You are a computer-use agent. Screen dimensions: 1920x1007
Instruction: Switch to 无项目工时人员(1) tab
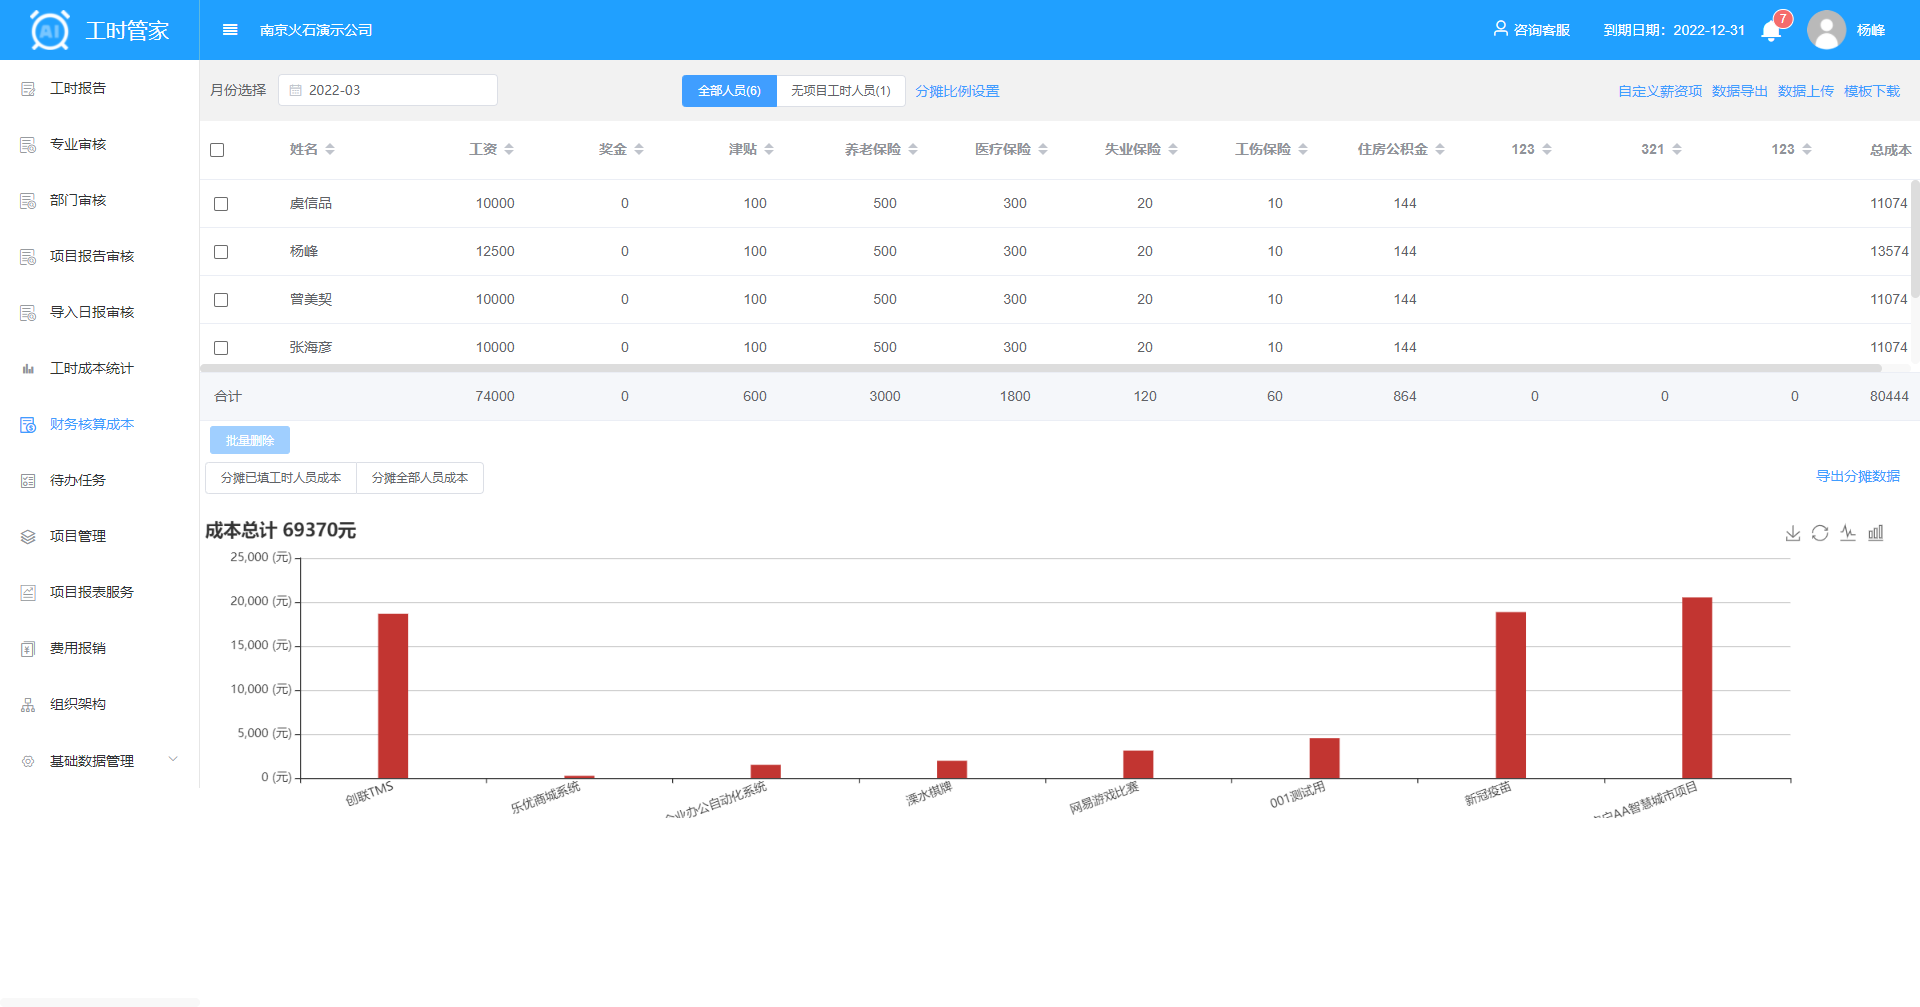click(x=840, y=91)
